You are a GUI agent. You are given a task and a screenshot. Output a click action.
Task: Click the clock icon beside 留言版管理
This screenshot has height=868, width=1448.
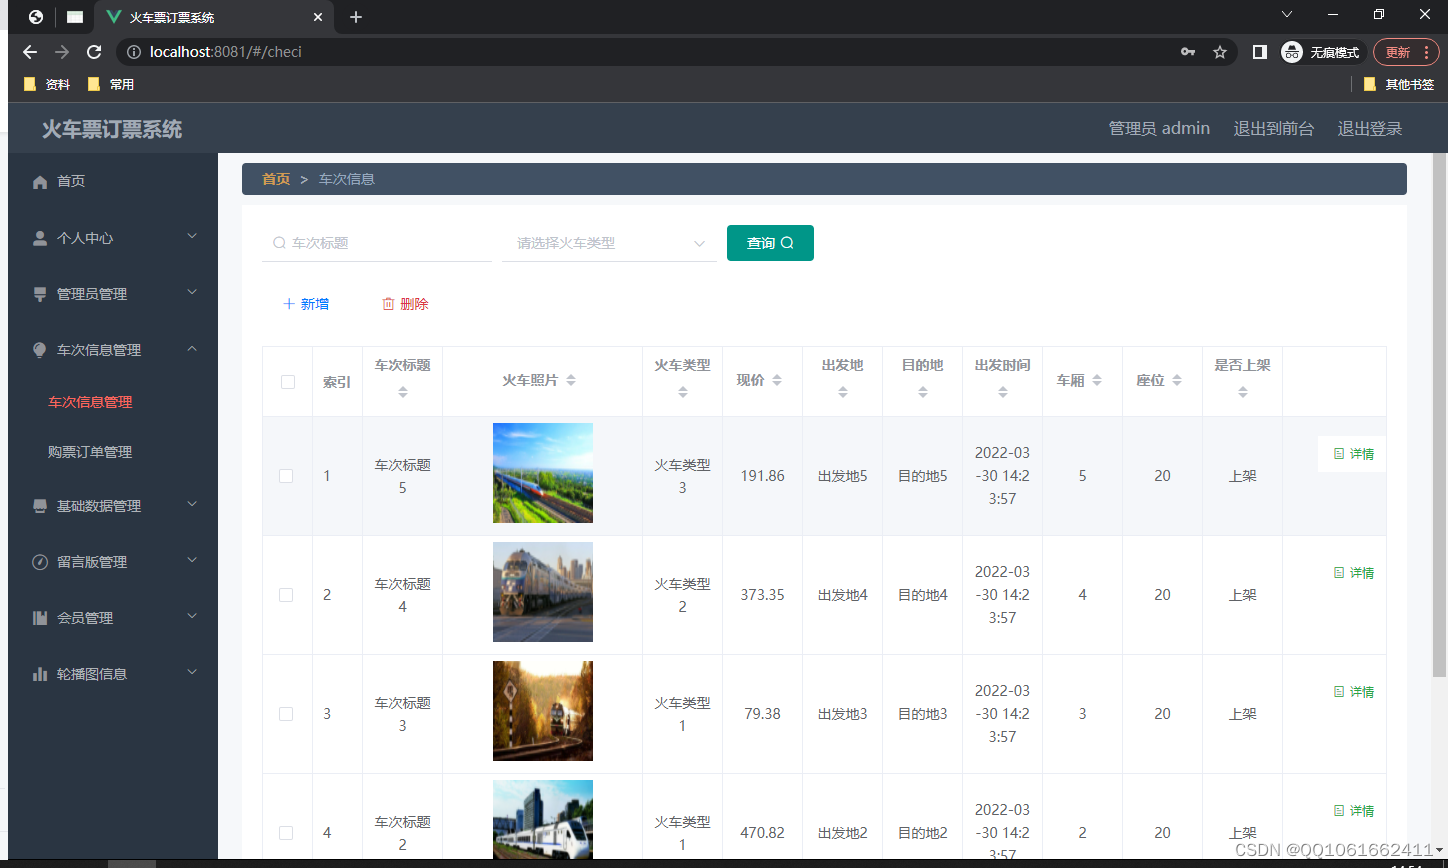click(x=38, y=561)
